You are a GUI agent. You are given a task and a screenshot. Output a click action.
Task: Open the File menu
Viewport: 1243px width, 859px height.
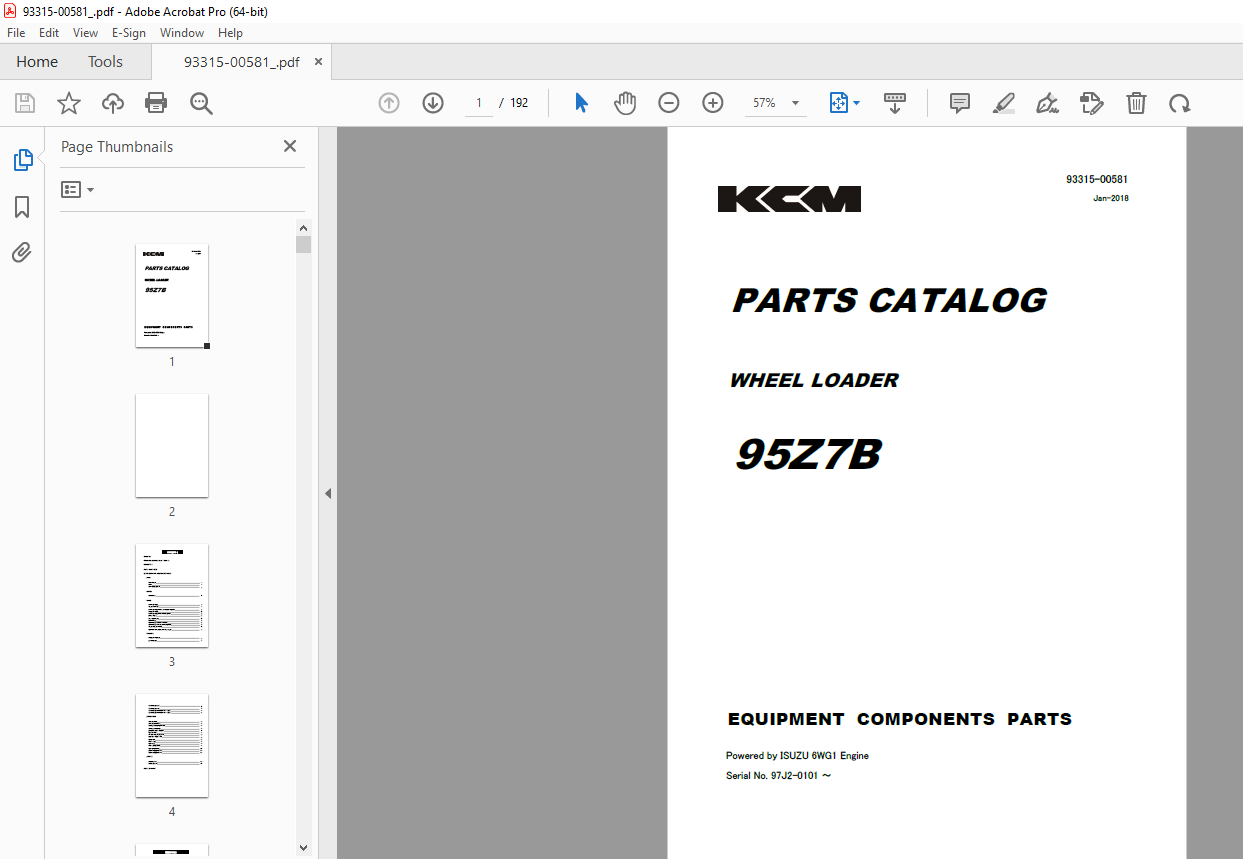click(16, 32)
